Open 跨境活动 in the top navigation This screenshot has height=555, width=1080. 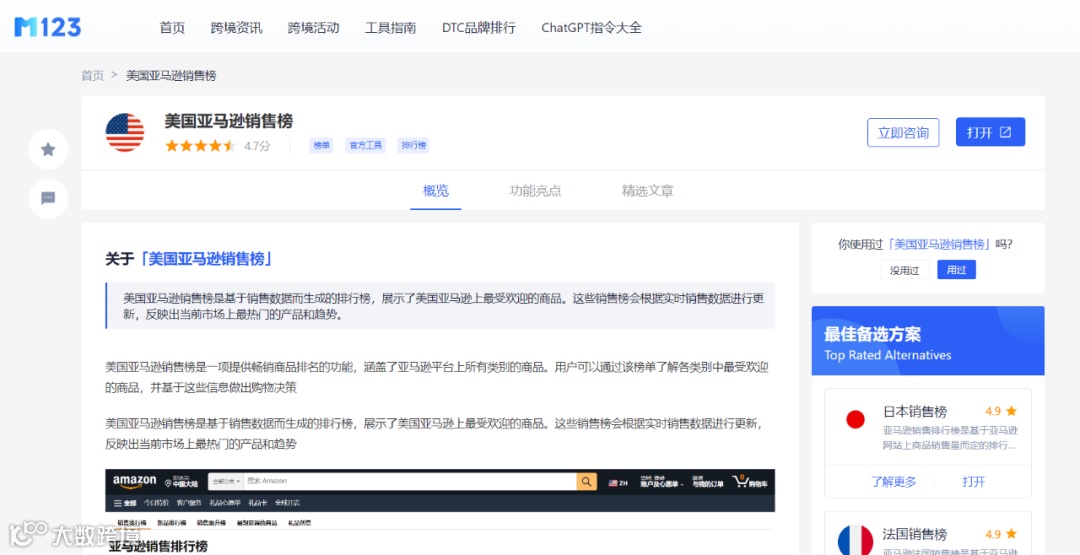[x=313, y=28]
